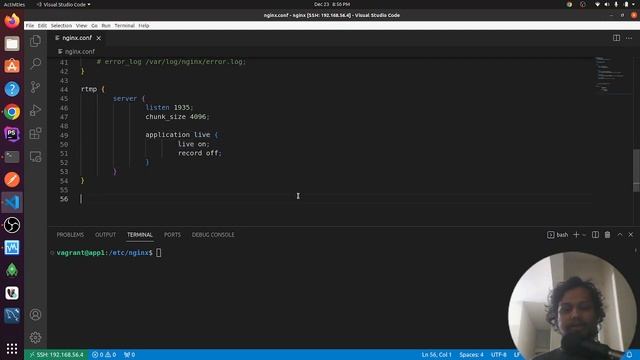Open the Activities overview
The image size is (640, 360).
[x=14, y=4]
